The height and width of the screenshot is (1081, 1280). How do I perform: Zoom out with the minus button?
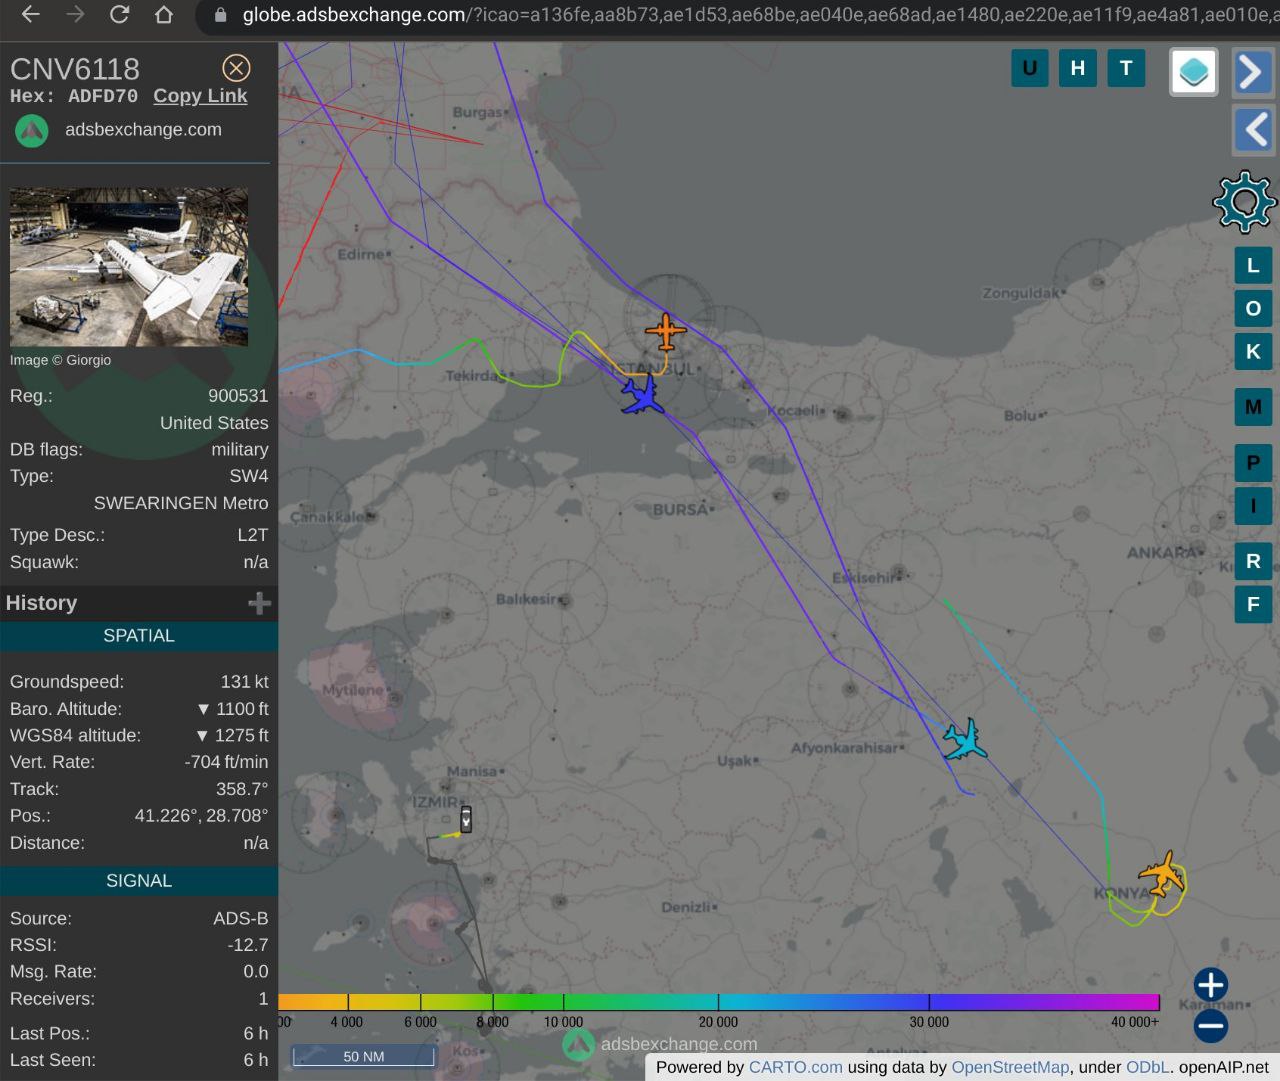coord(1210,1026)
